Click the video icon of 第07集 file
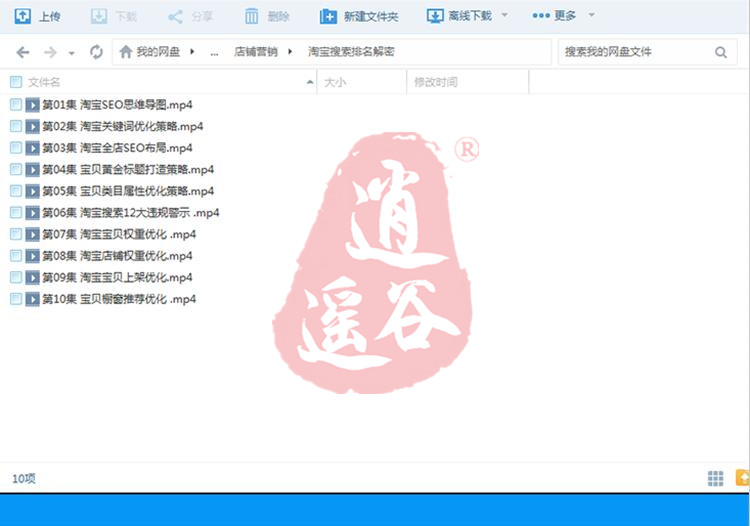 [x=33, y=234]
